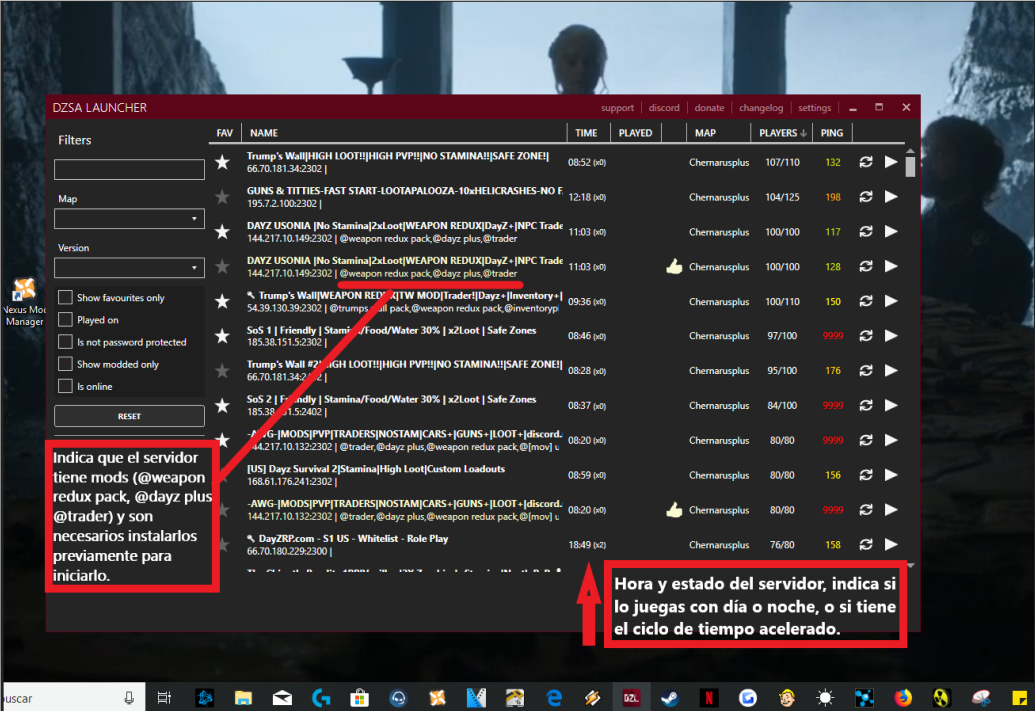This screenshot has width=1035, height=711.
Task: Tick the Played on checkbox
Action: pos(65,320)
